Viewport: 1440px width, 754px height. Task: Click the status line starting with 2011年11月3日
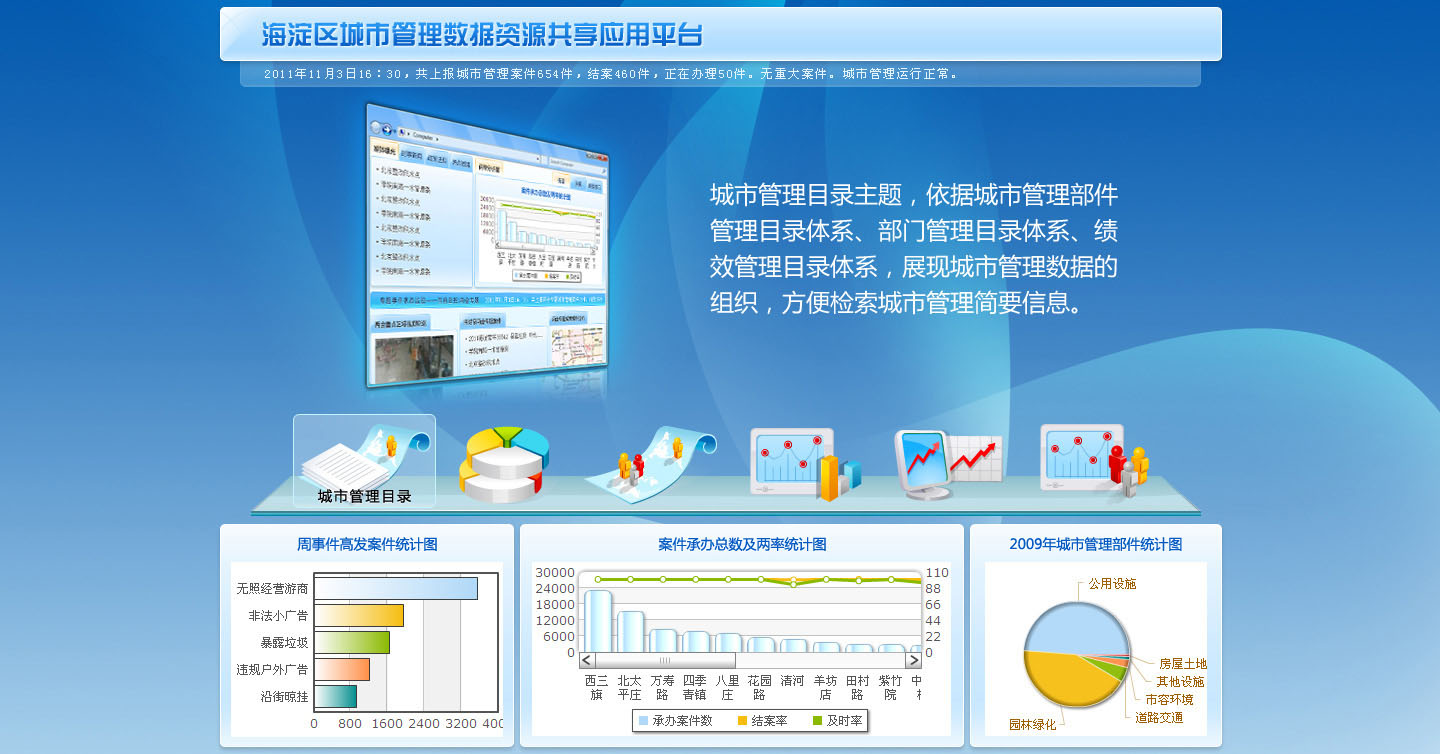point(611,73)
